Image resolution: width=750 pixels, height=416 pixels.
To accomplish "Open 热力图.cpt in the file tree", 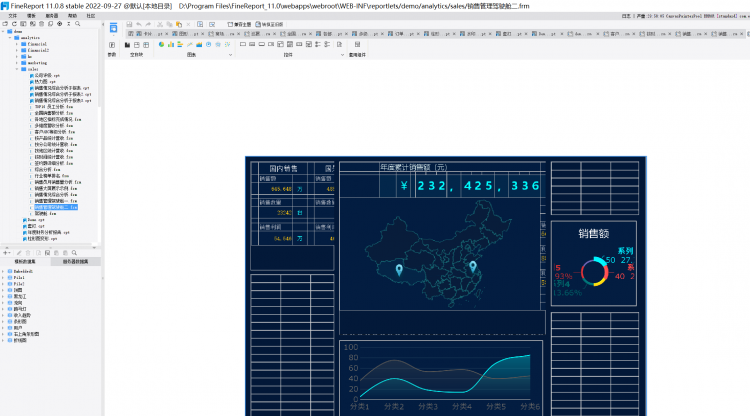I will 45,82.
